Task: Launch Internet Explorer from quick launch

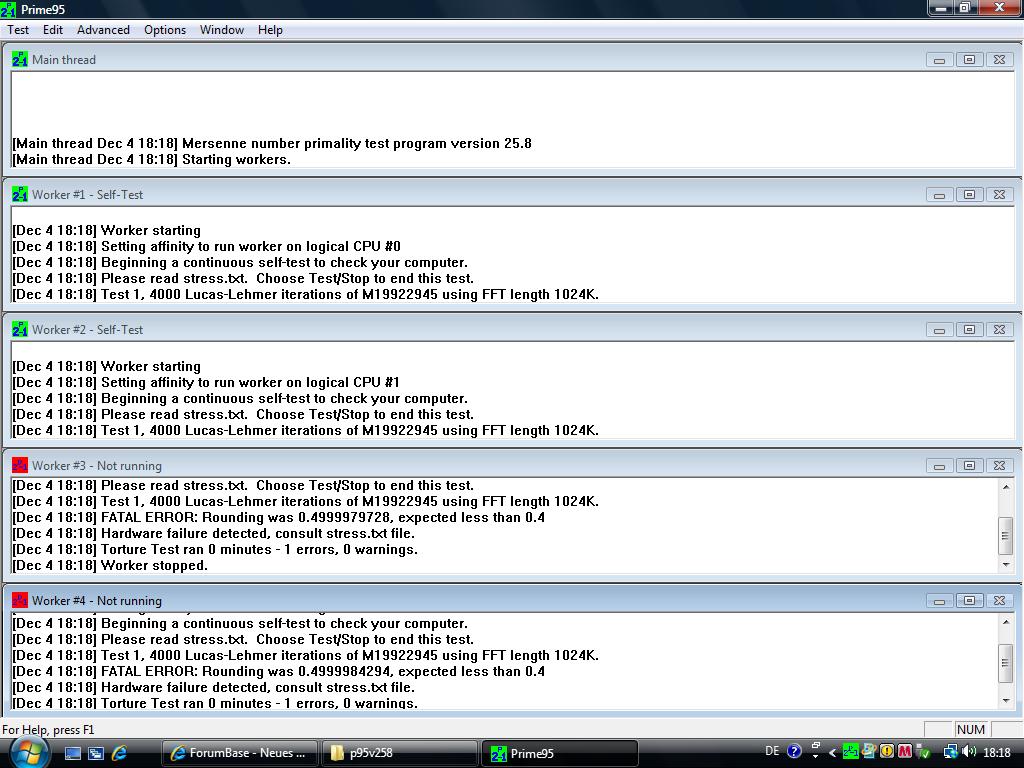Action: tap(120, 753)
